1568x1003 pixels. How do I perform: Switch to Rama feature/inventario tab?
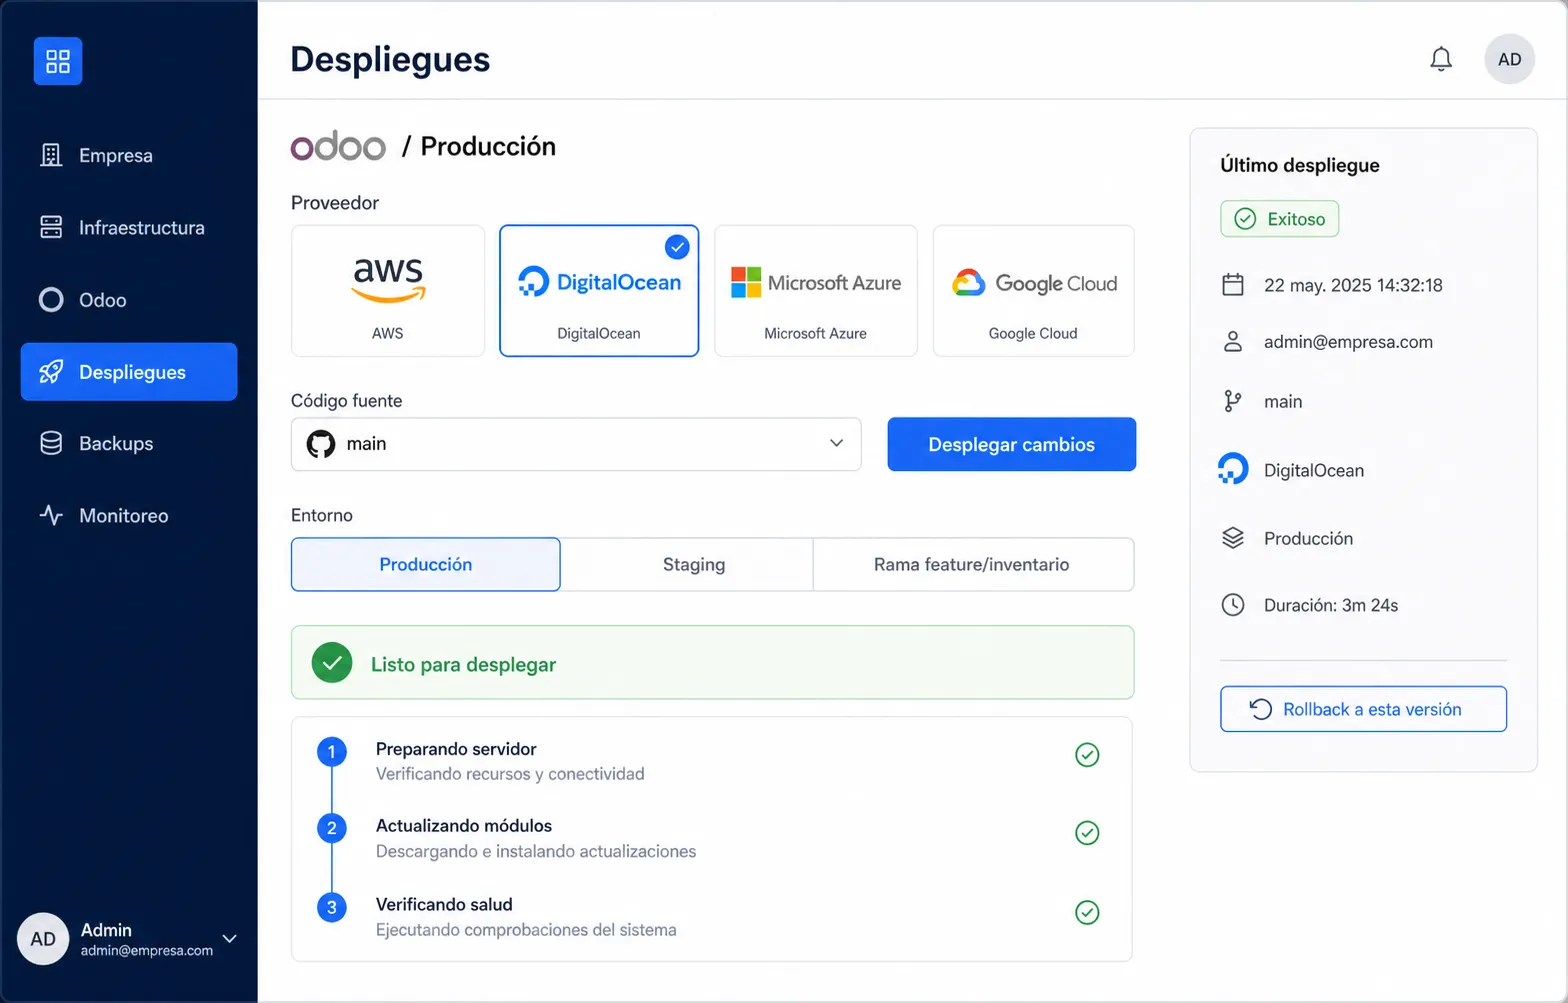pyautogui.click(x=973, y=564)
